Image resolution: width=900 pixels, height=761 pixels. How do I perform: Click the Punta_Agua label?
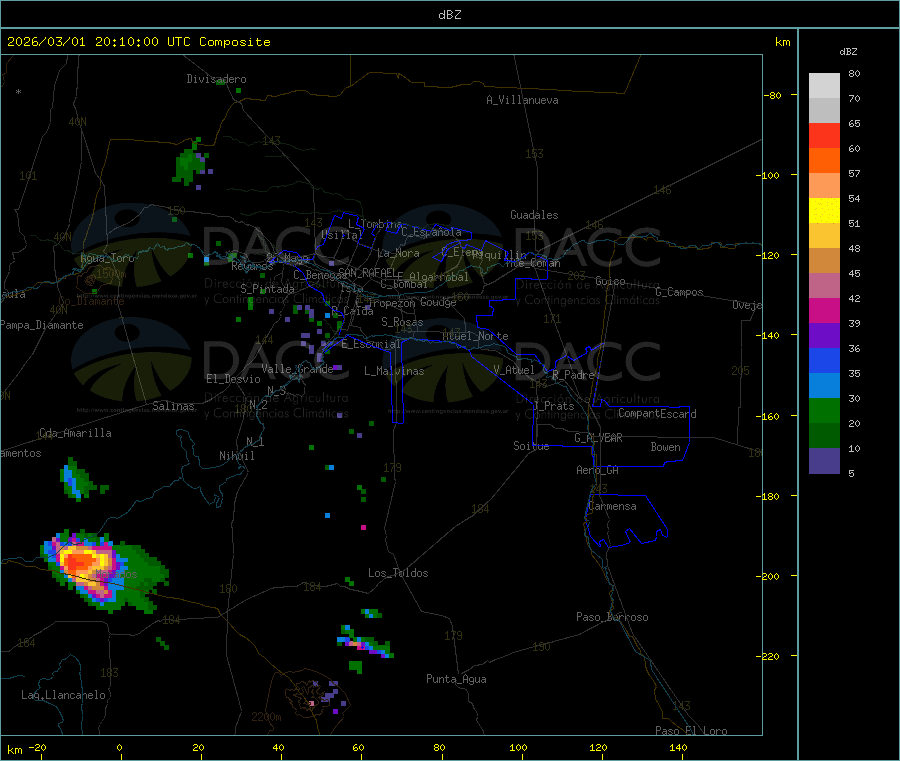pos(456,679)
